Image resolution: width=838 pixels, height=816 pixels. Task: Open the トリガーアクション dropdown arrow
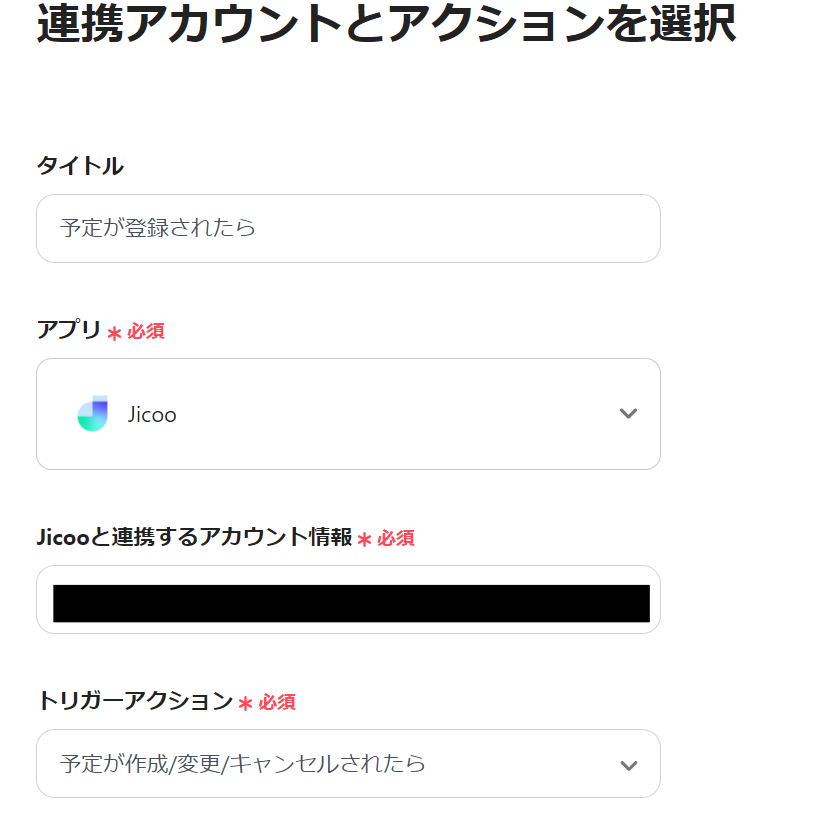[x=628, y=765]
